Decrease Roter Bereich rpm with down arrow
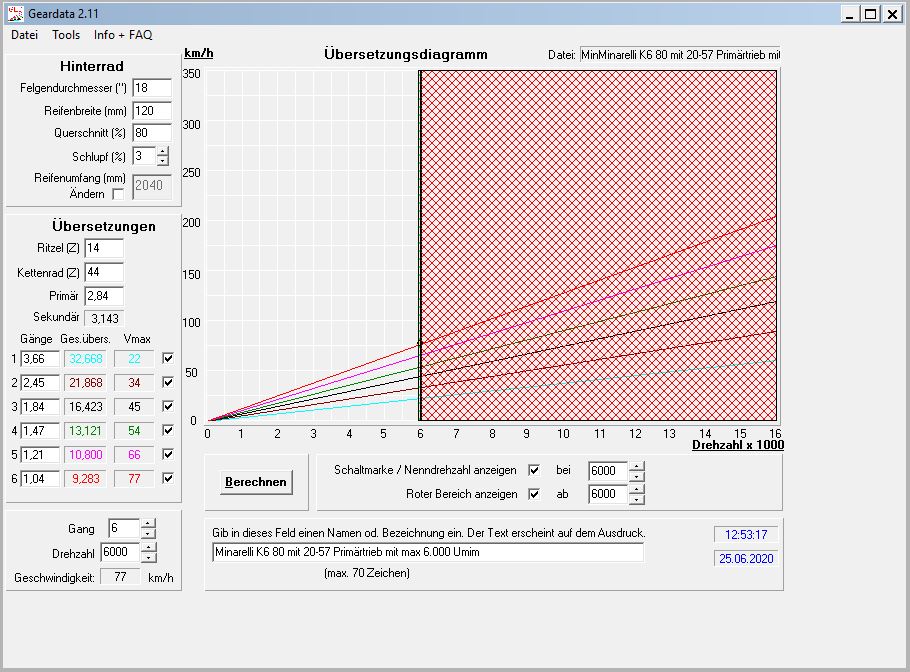Viewport: 910px width, 672px height. (636, 499)
